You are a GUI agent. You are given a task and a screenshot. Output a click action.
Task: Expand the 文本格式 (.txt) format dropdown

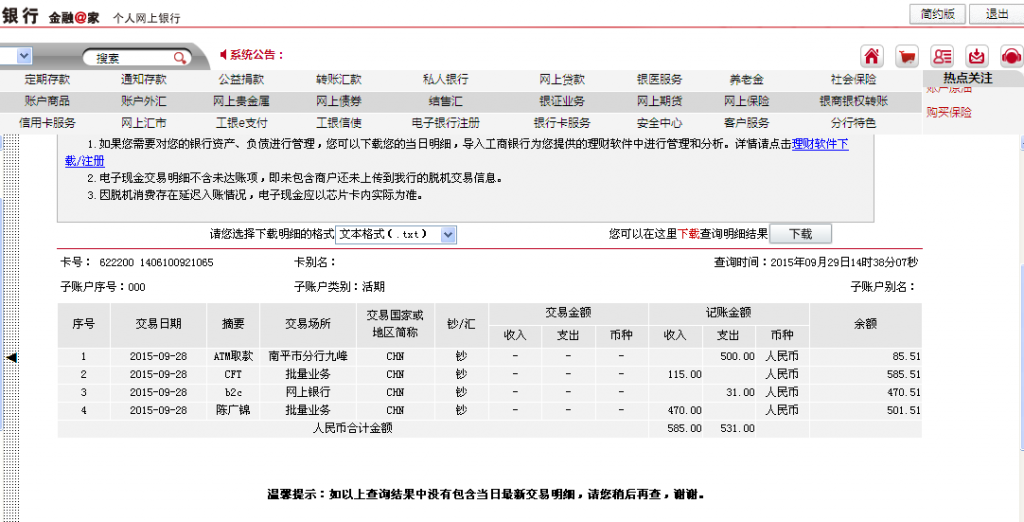[448, 234]
